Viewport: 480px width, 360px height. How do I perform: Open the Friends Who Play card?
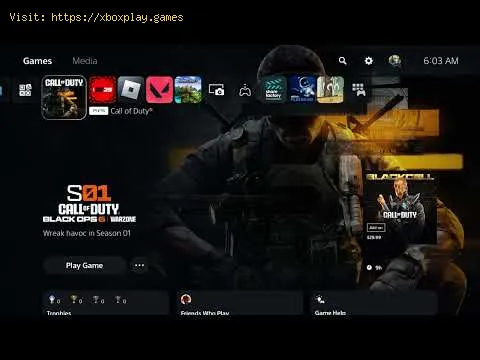[x=240, y=303]
